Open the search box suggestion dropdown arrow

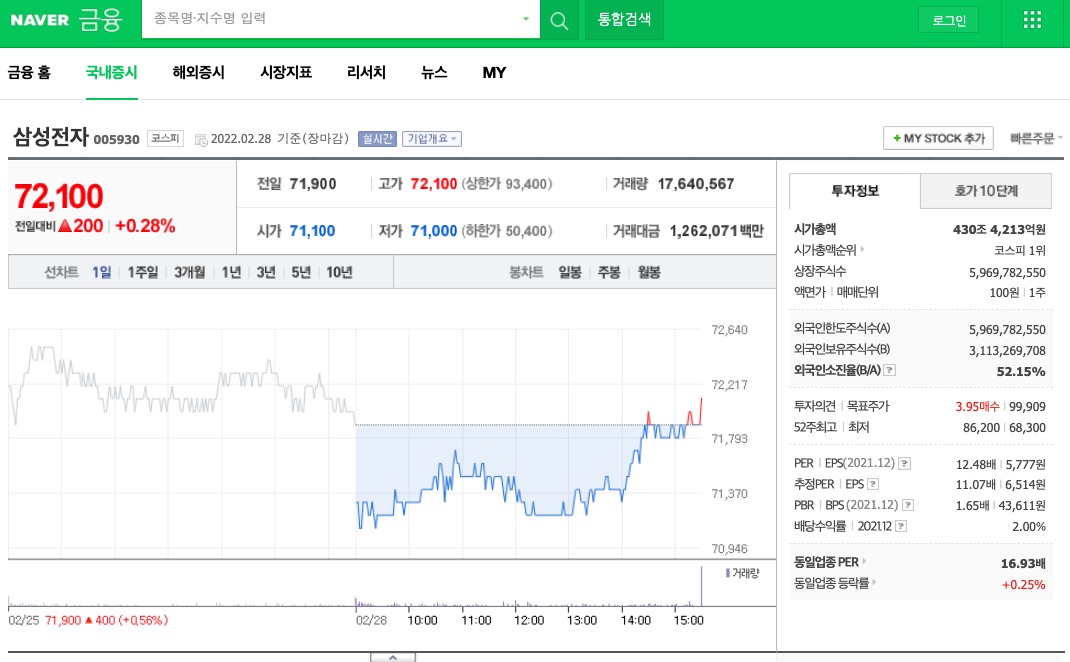coord(525,19)
